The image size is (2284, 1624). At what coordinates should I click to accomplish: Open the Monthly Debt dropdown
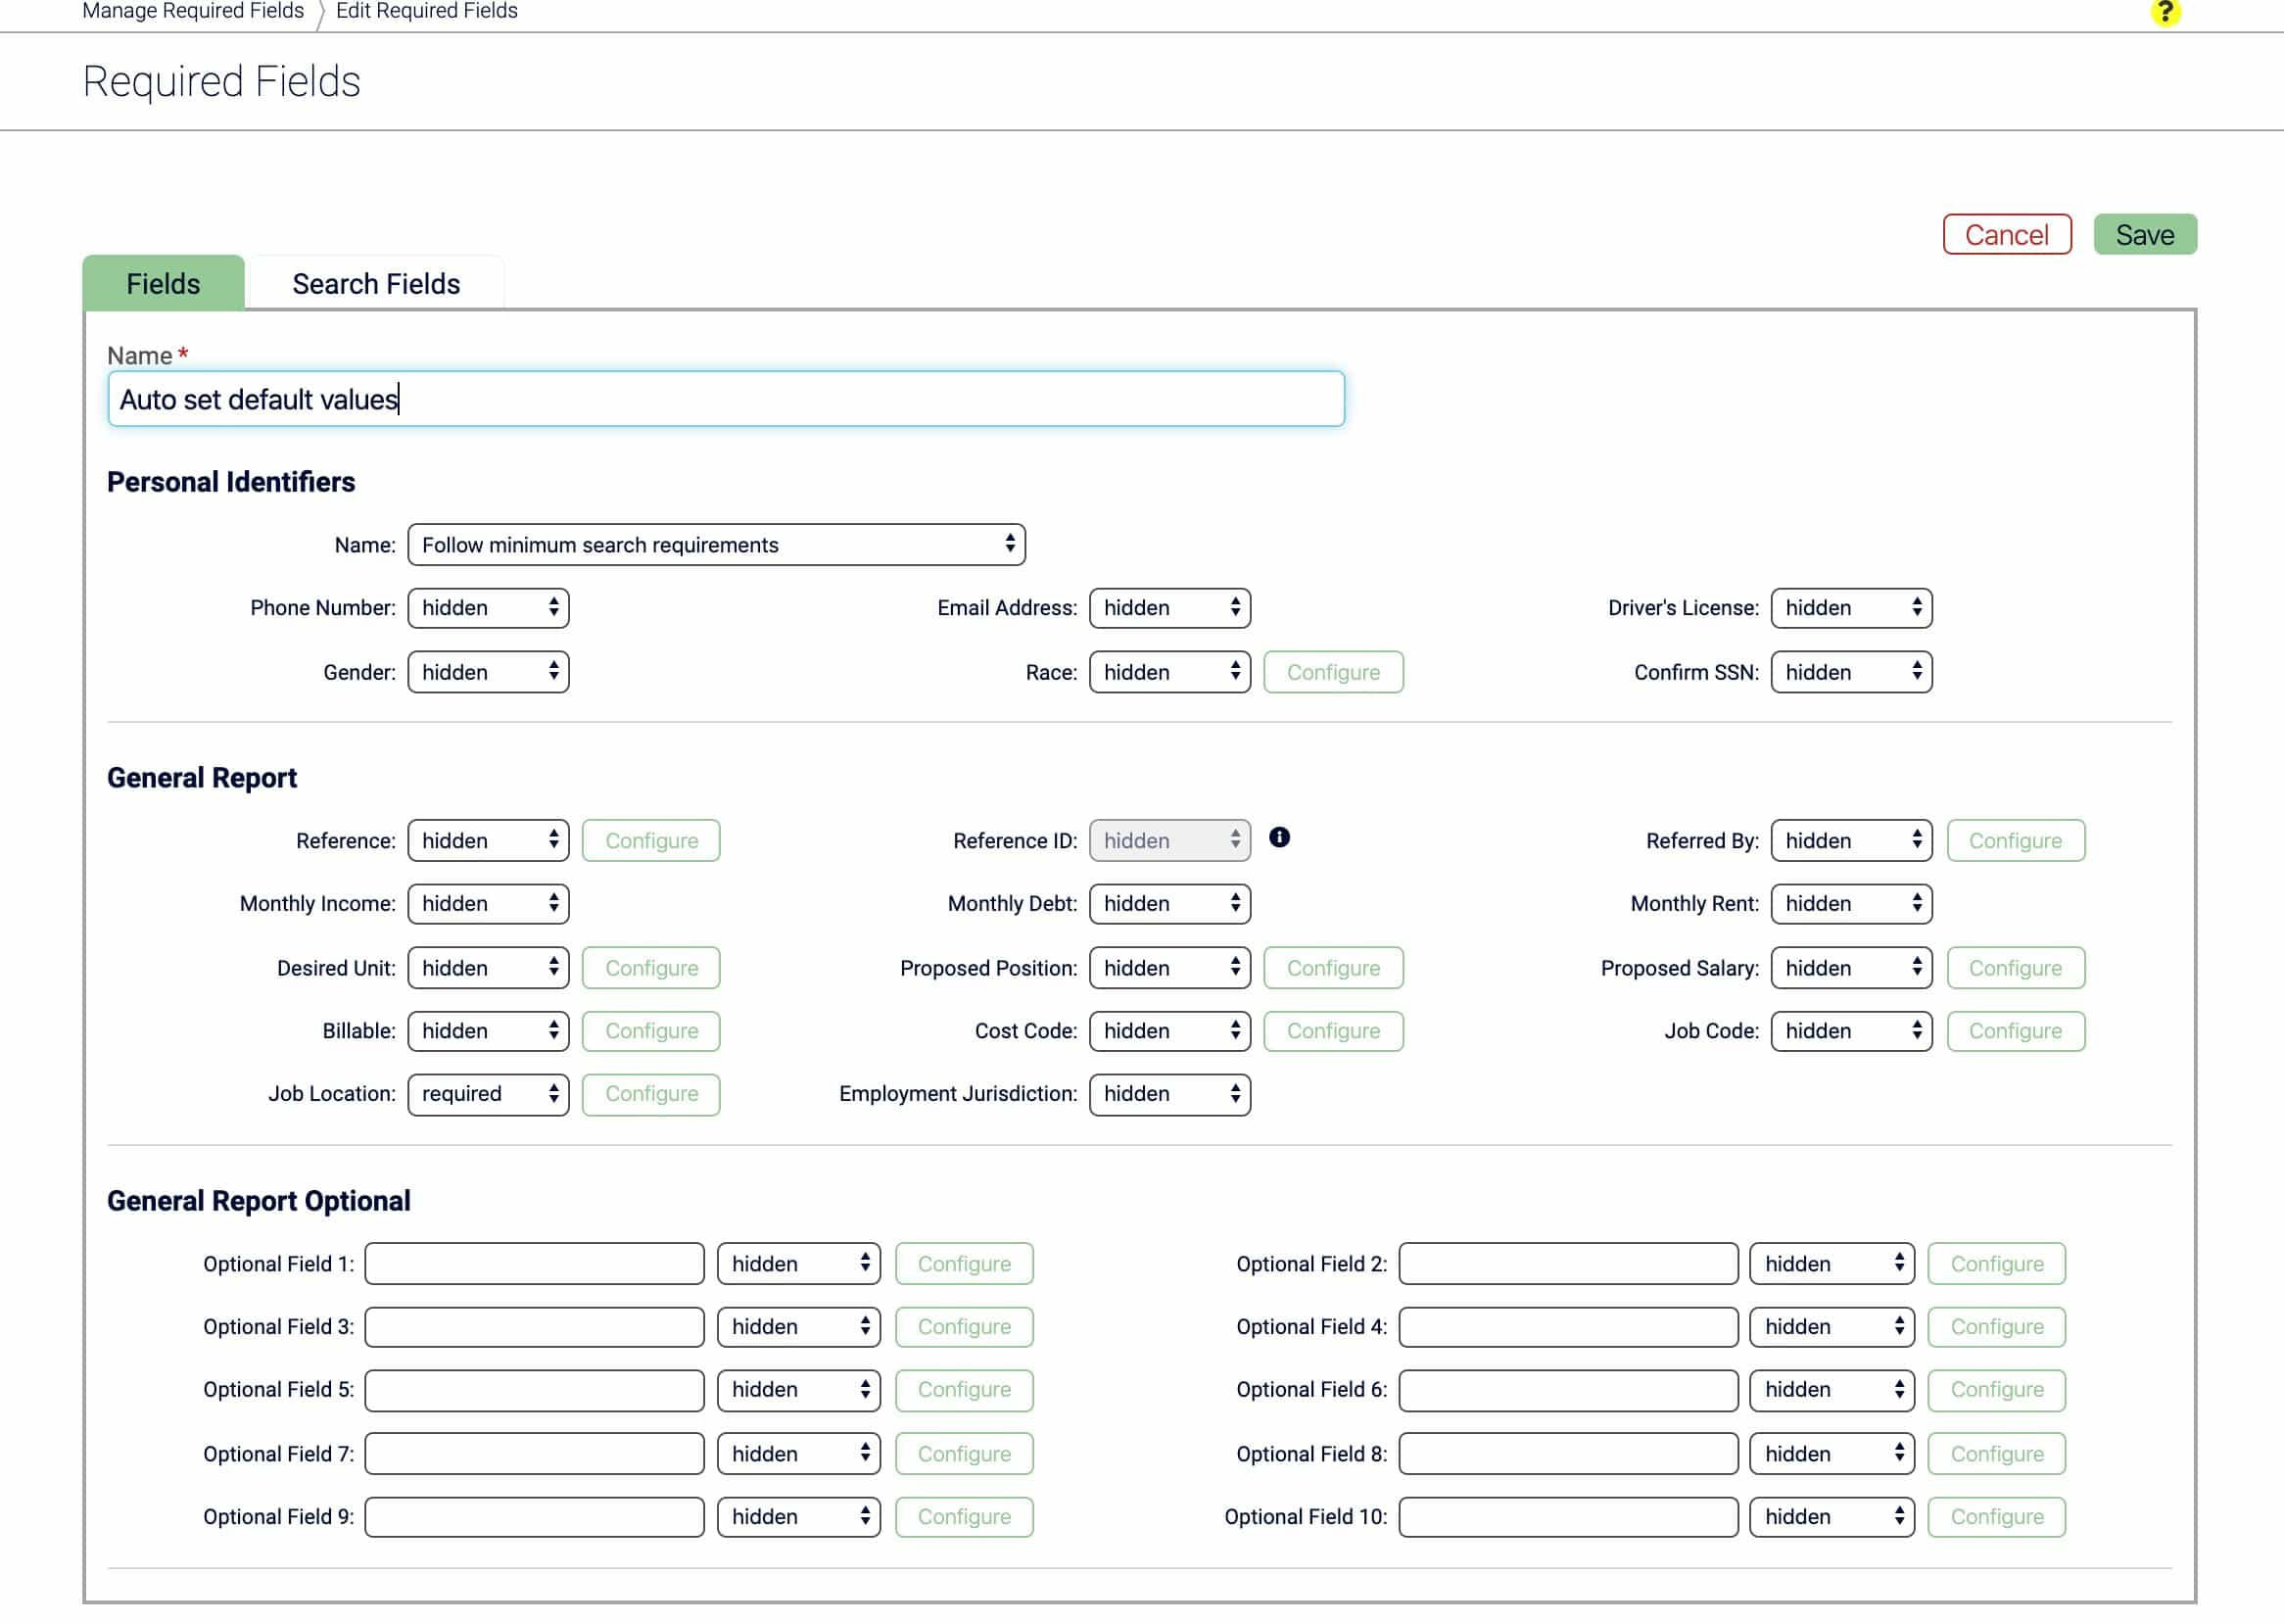[x=1170, y=903]
